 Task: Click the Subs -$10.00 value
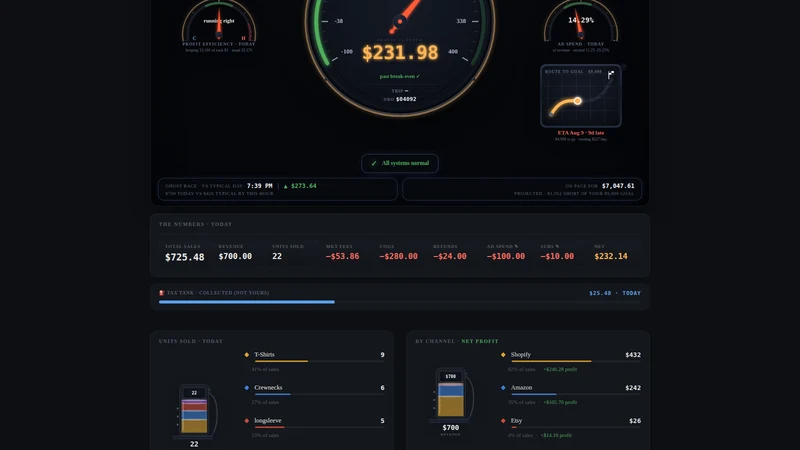tap(557, 256)
